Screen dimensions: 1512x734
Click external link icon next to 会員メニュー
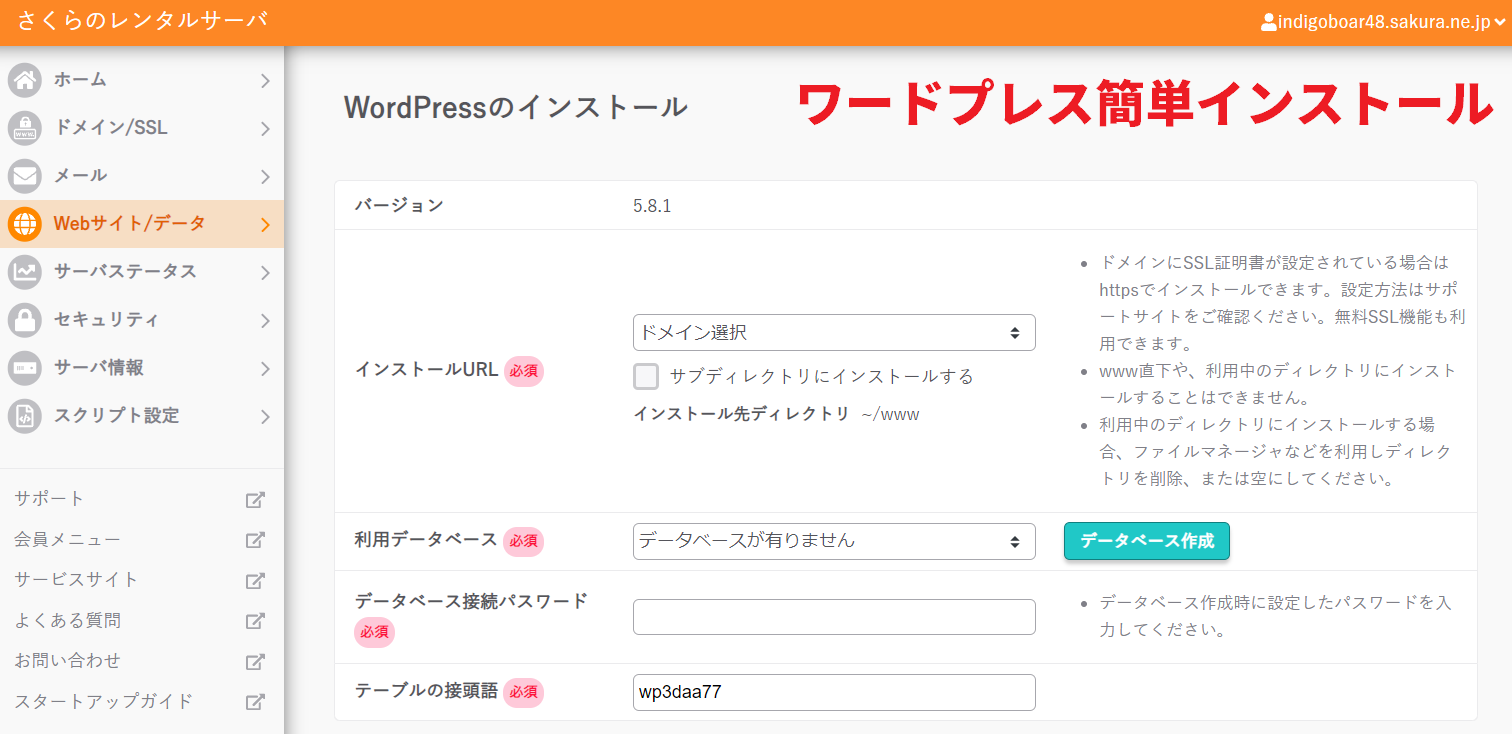coord(255,540)
